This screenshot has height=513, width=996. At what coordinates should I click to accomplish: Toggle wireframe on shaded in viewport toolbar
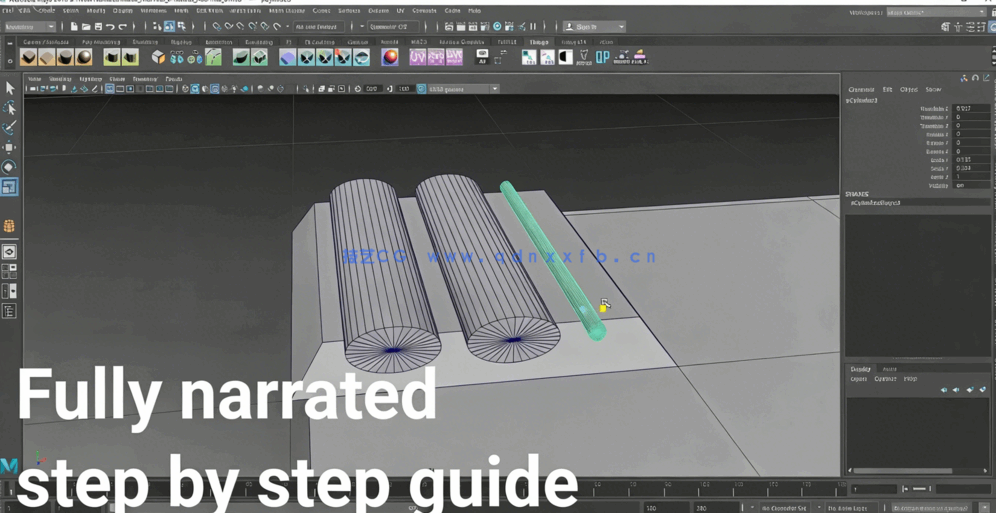[x=214, y=89]
